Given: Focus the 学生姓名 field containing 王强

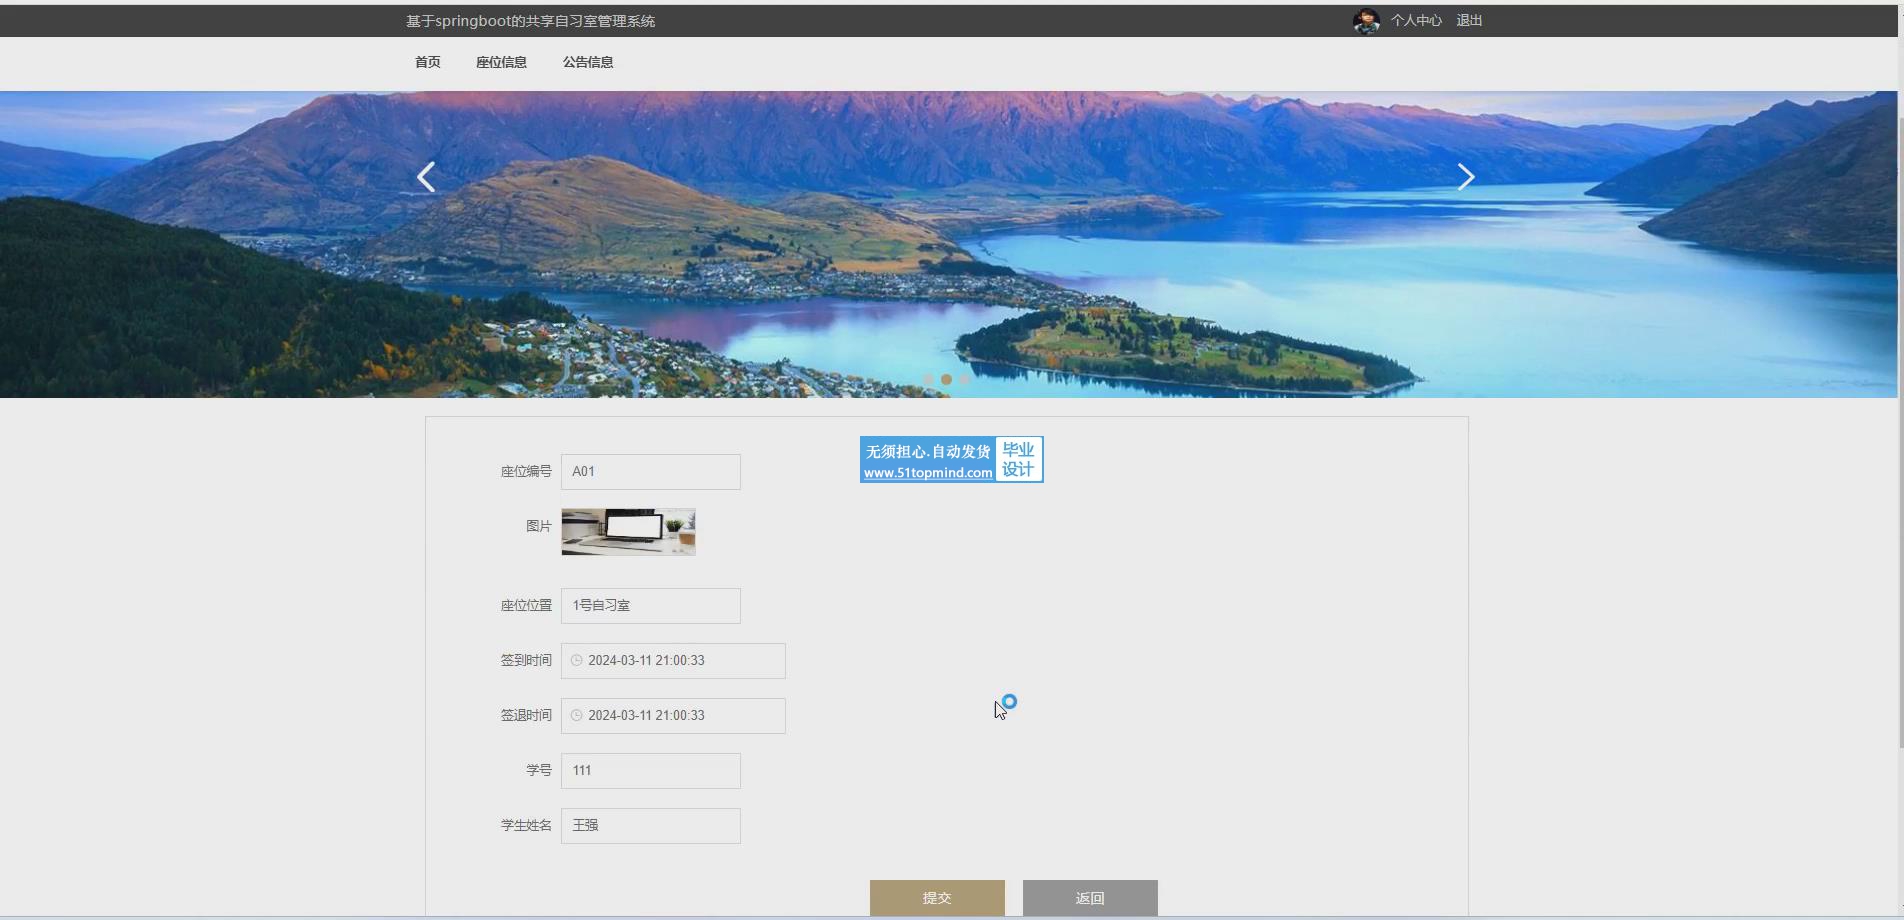Looking at the screenshot, I should pyautogui.click(x=651, y=826).
